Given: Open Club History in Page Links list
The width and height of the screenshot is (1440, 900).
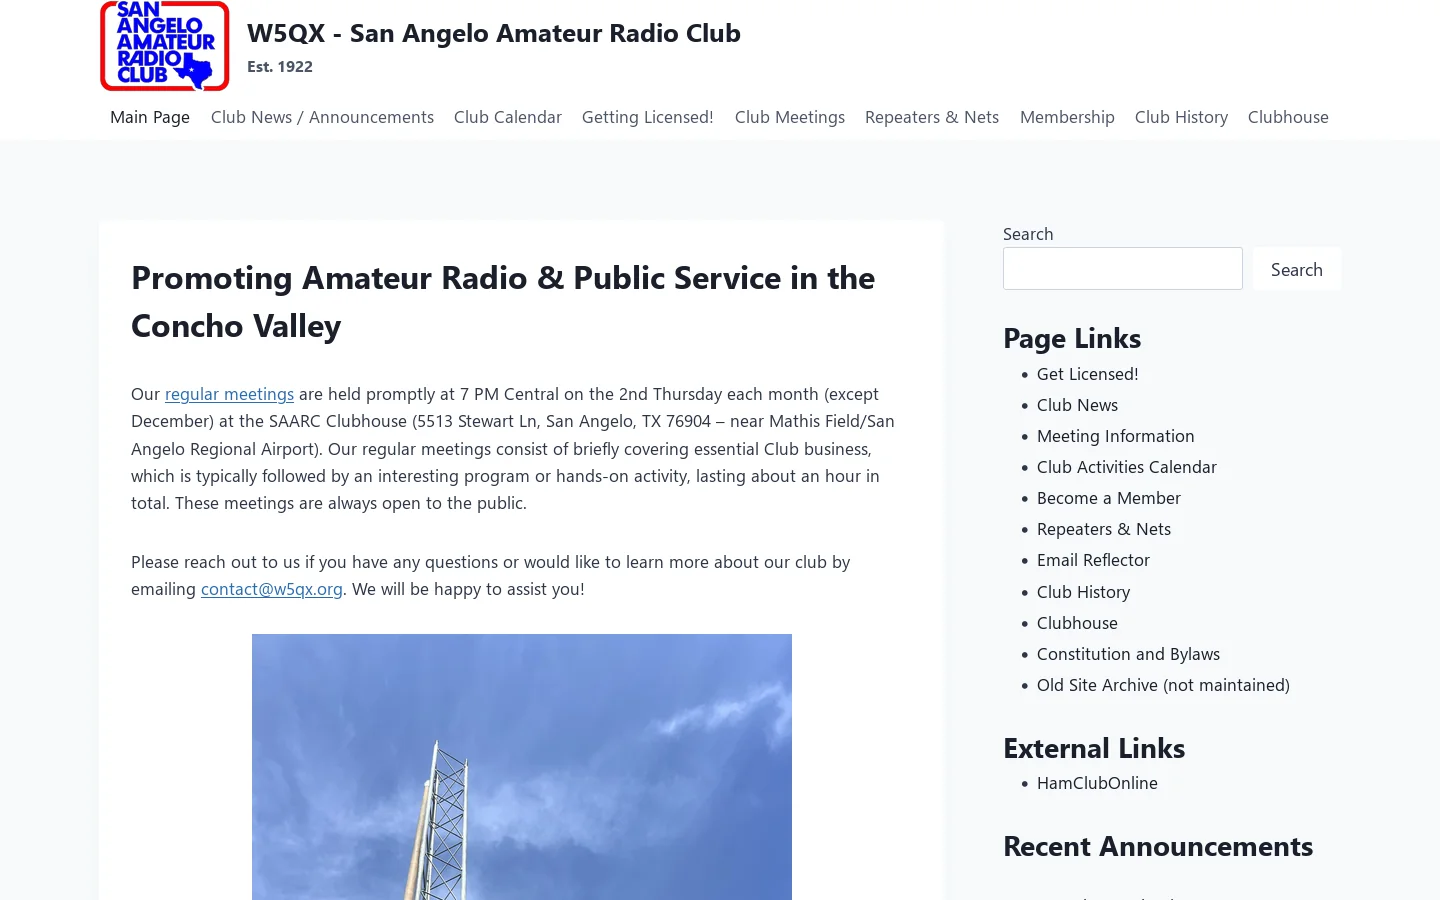Looking at the screenshot, I should click(1083, 592).
